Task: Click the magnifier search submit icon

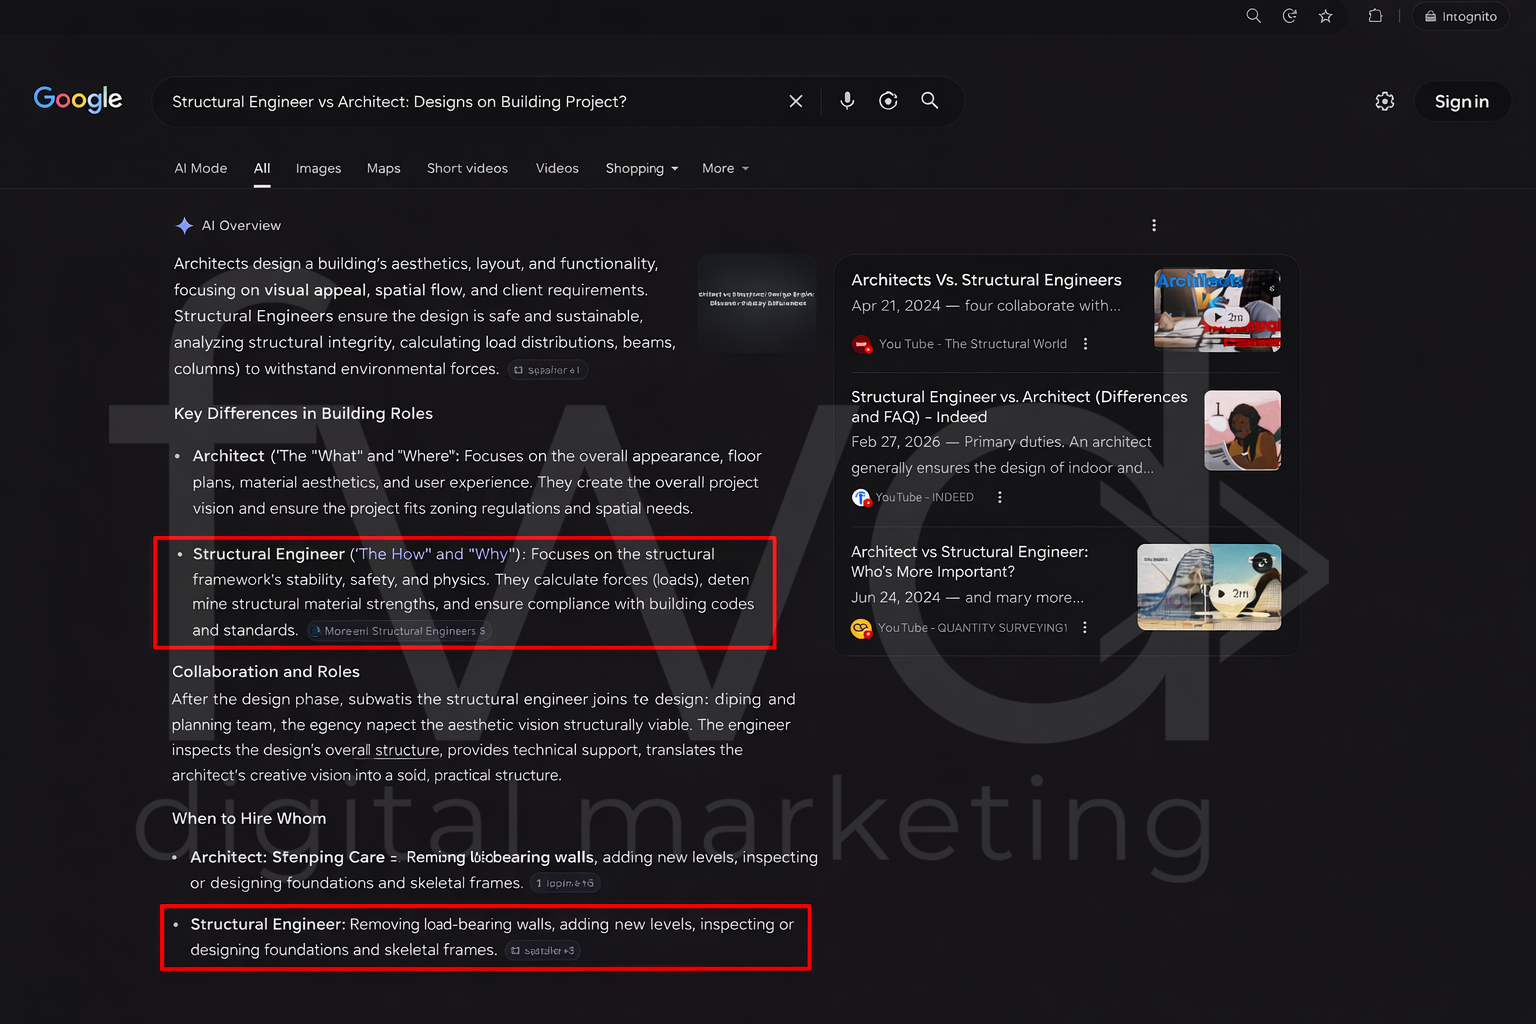Action: coord(930,101)
